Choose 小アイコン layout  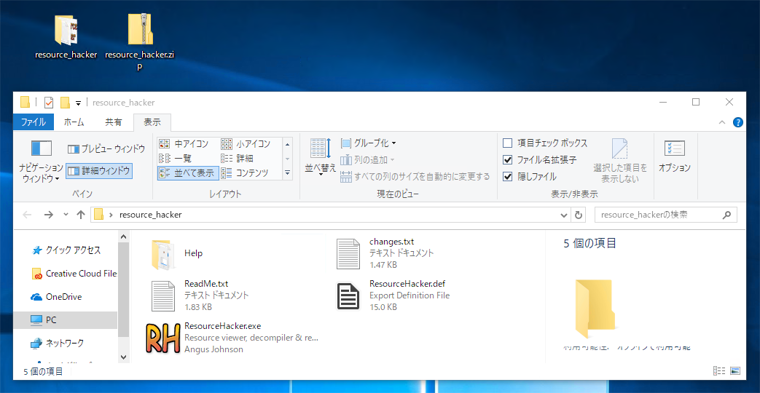pos(246,144)
